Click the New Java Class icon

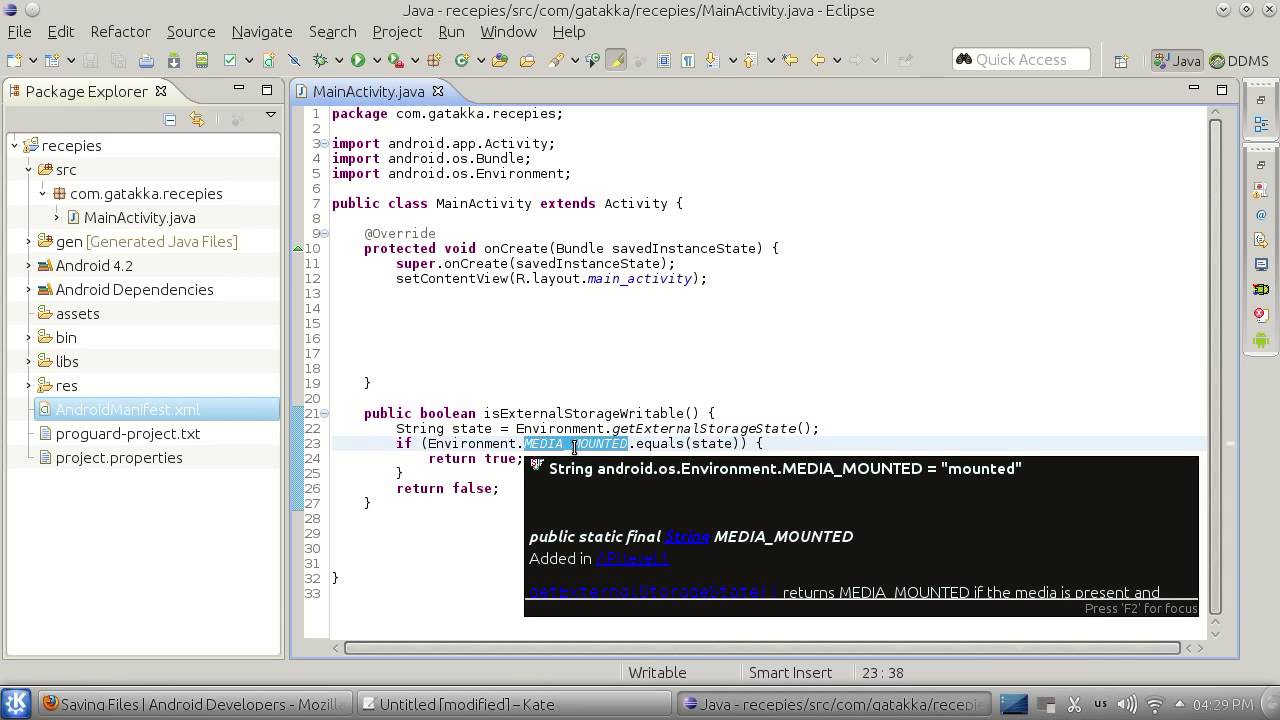pyautogui.click(x=461, y=60)
